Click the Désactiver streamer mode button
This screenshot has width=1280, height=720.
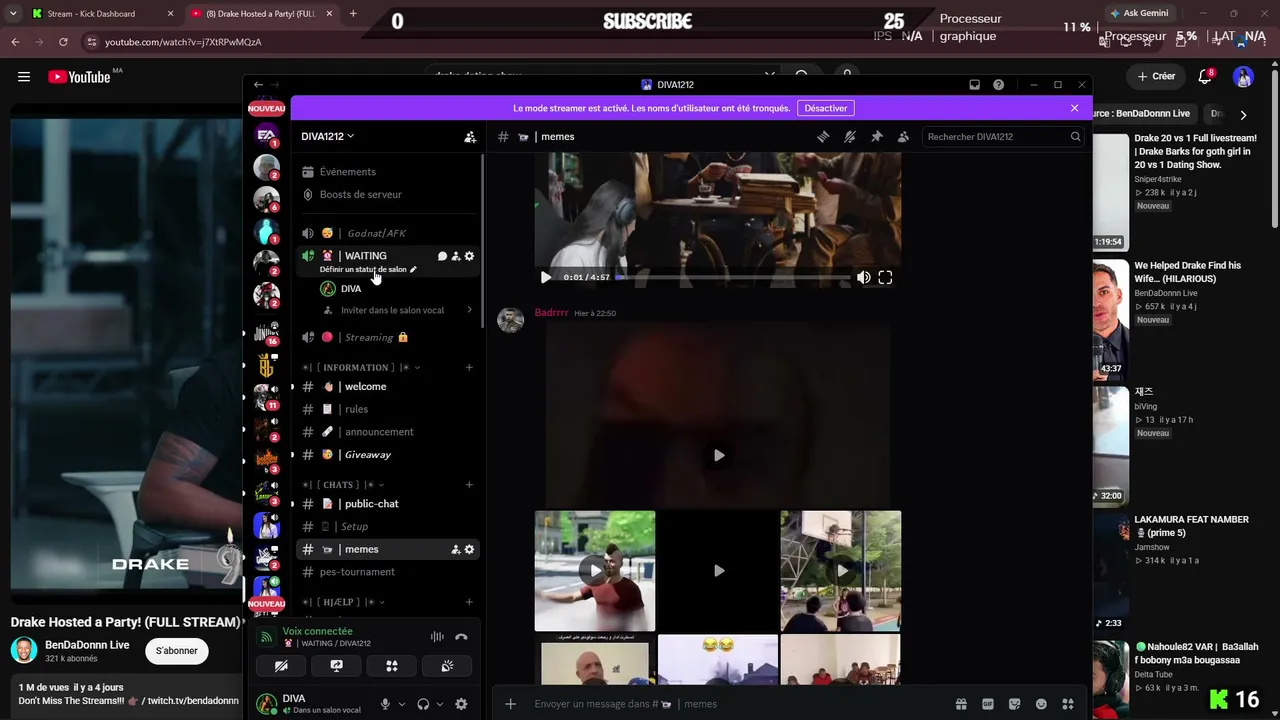(826, 108)
